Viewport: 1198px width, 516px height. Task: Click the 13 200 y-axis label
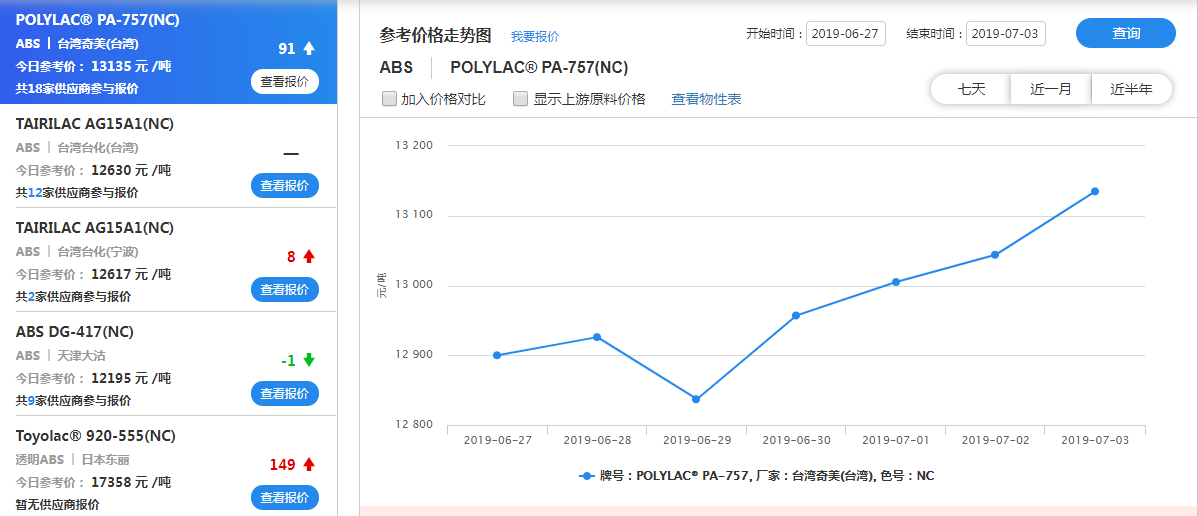(x=413, y=145)
